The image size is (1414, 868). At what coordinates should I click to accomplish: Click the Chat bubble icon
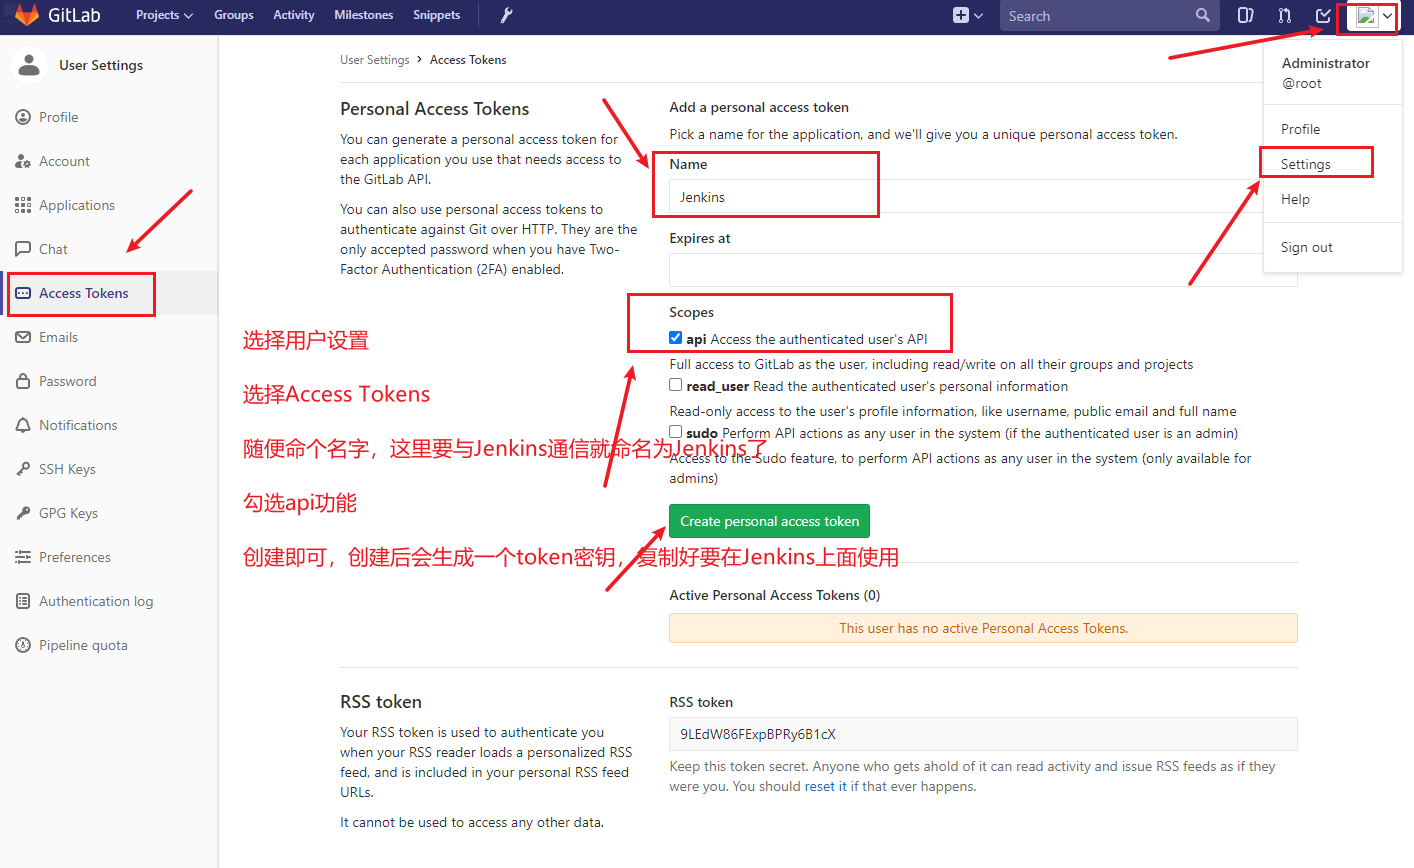(x=23, y=249)
